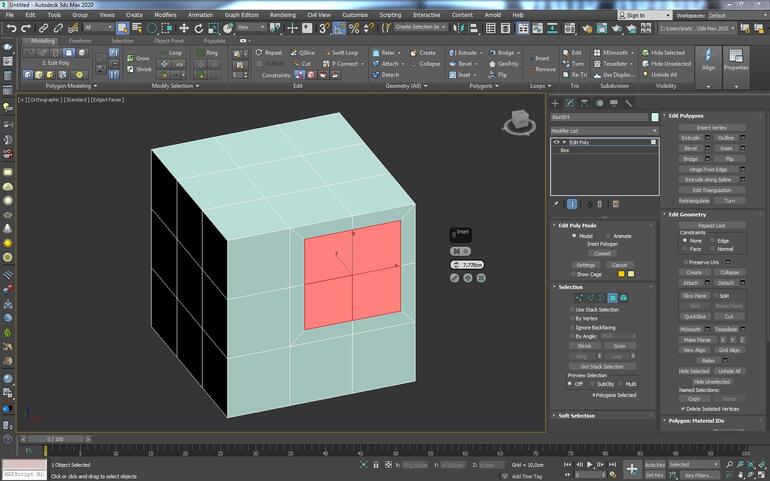Open the Create Selection Set dropdown
770x481 pixels.
point(420,27)
